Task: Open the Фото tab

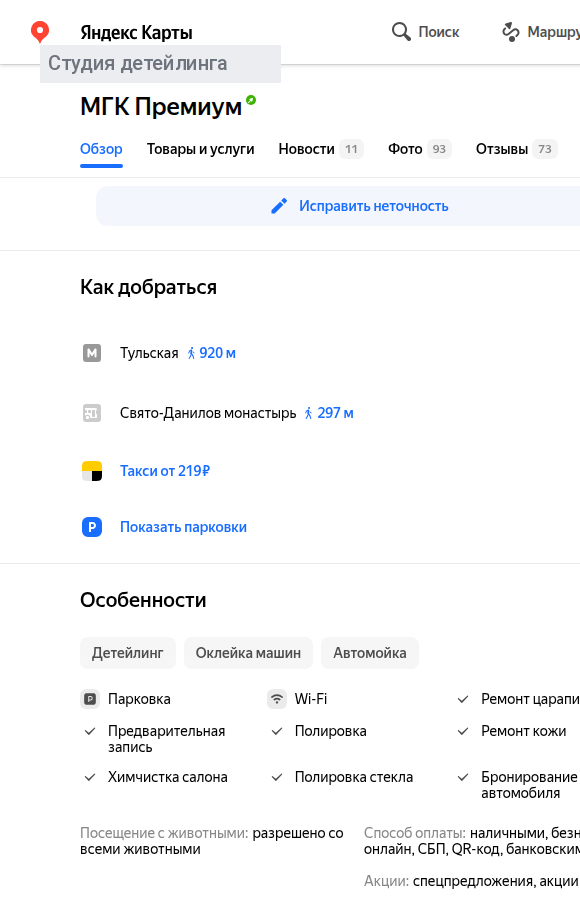Action: 420,149
